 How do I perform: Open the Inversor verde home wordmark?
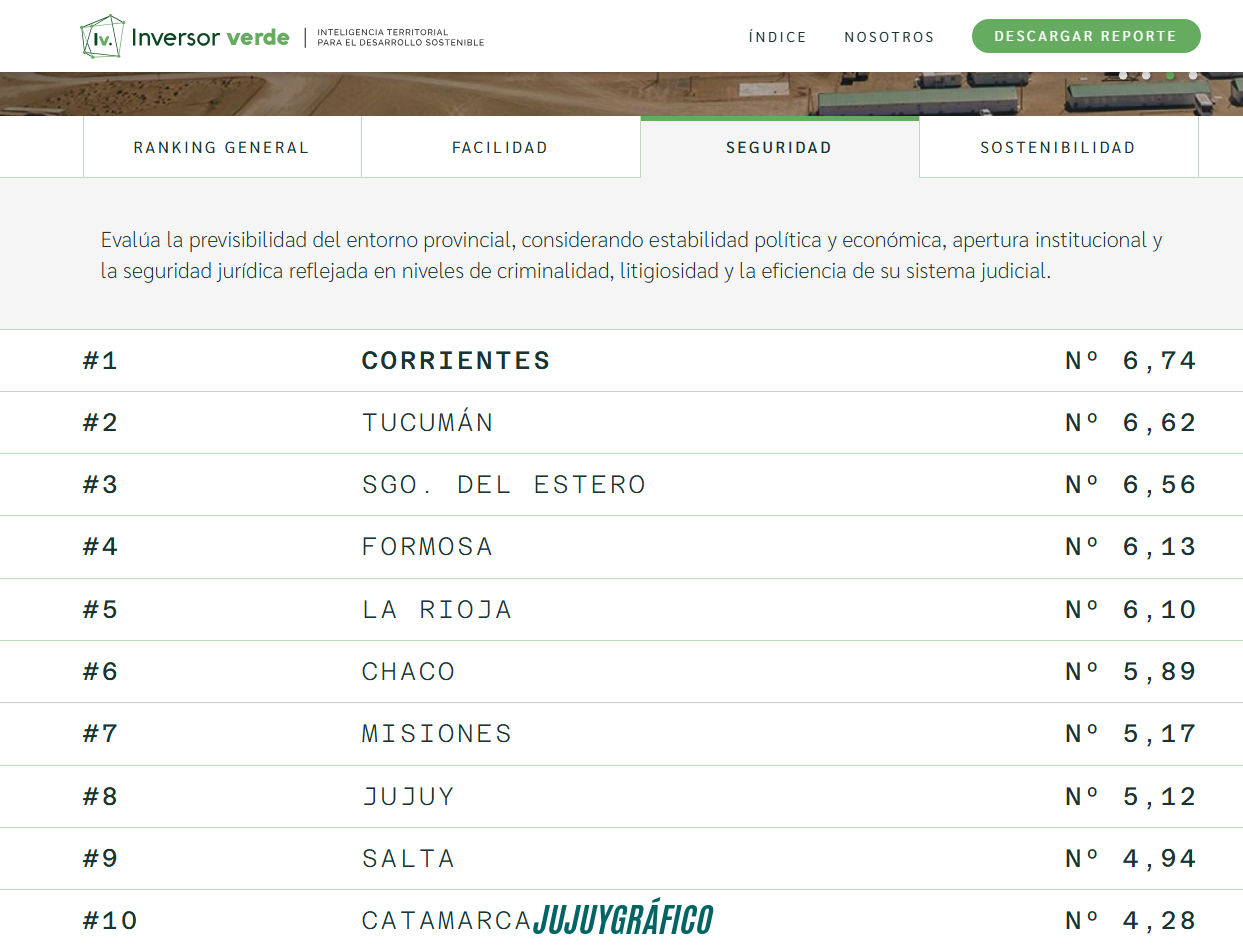tap(210, 38)
